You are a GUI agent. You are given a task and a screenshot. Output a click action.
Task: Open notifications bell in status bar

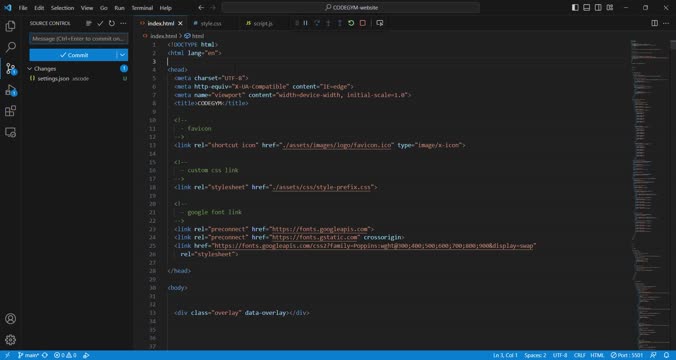click(667, 355)
